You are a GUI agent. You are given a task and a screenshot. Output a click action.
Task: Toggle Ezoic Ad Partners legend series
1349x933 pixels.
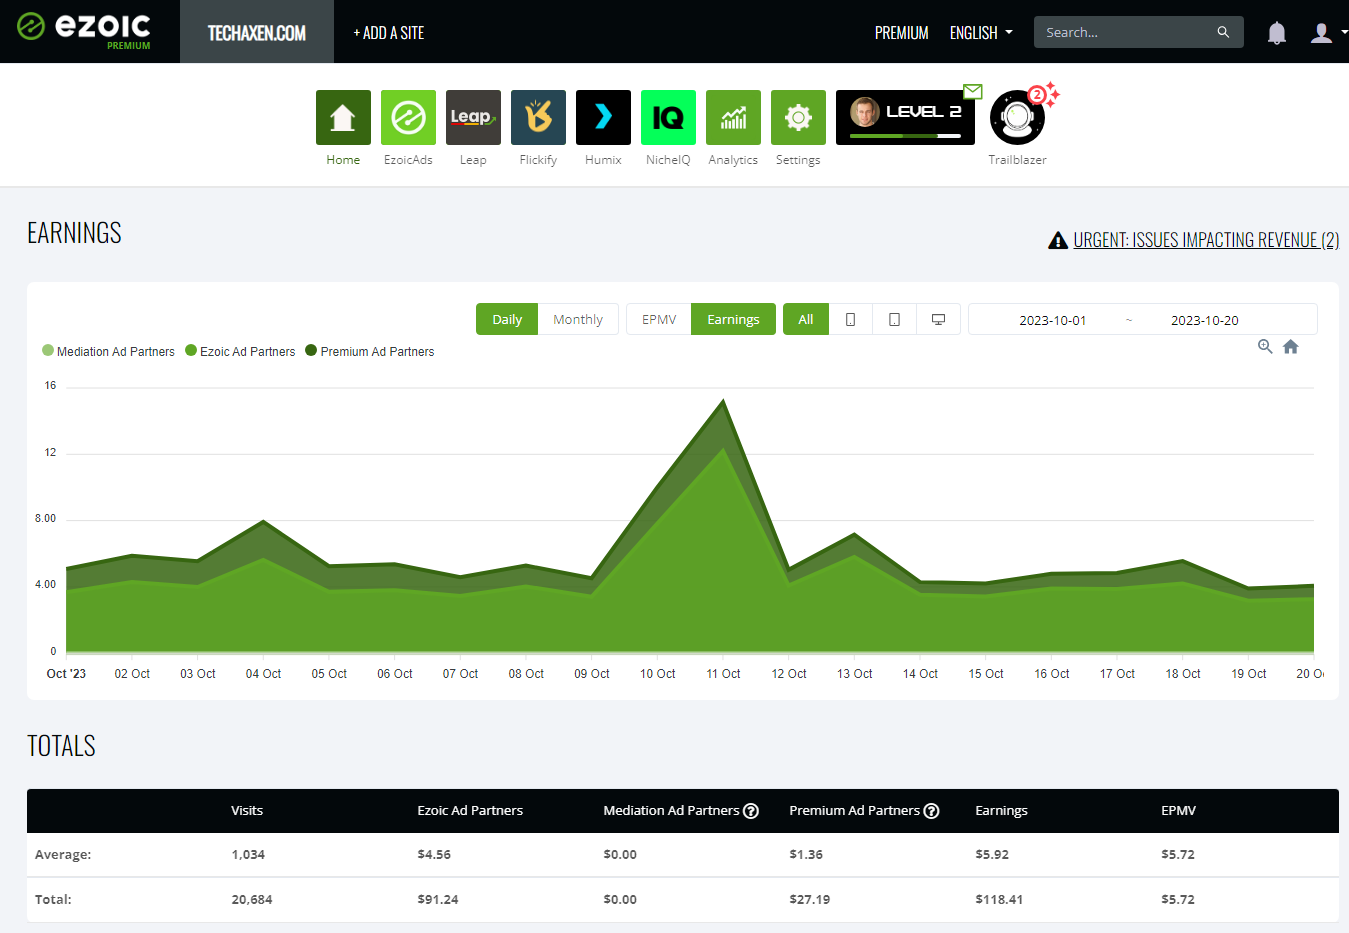[x=240, y=351]
